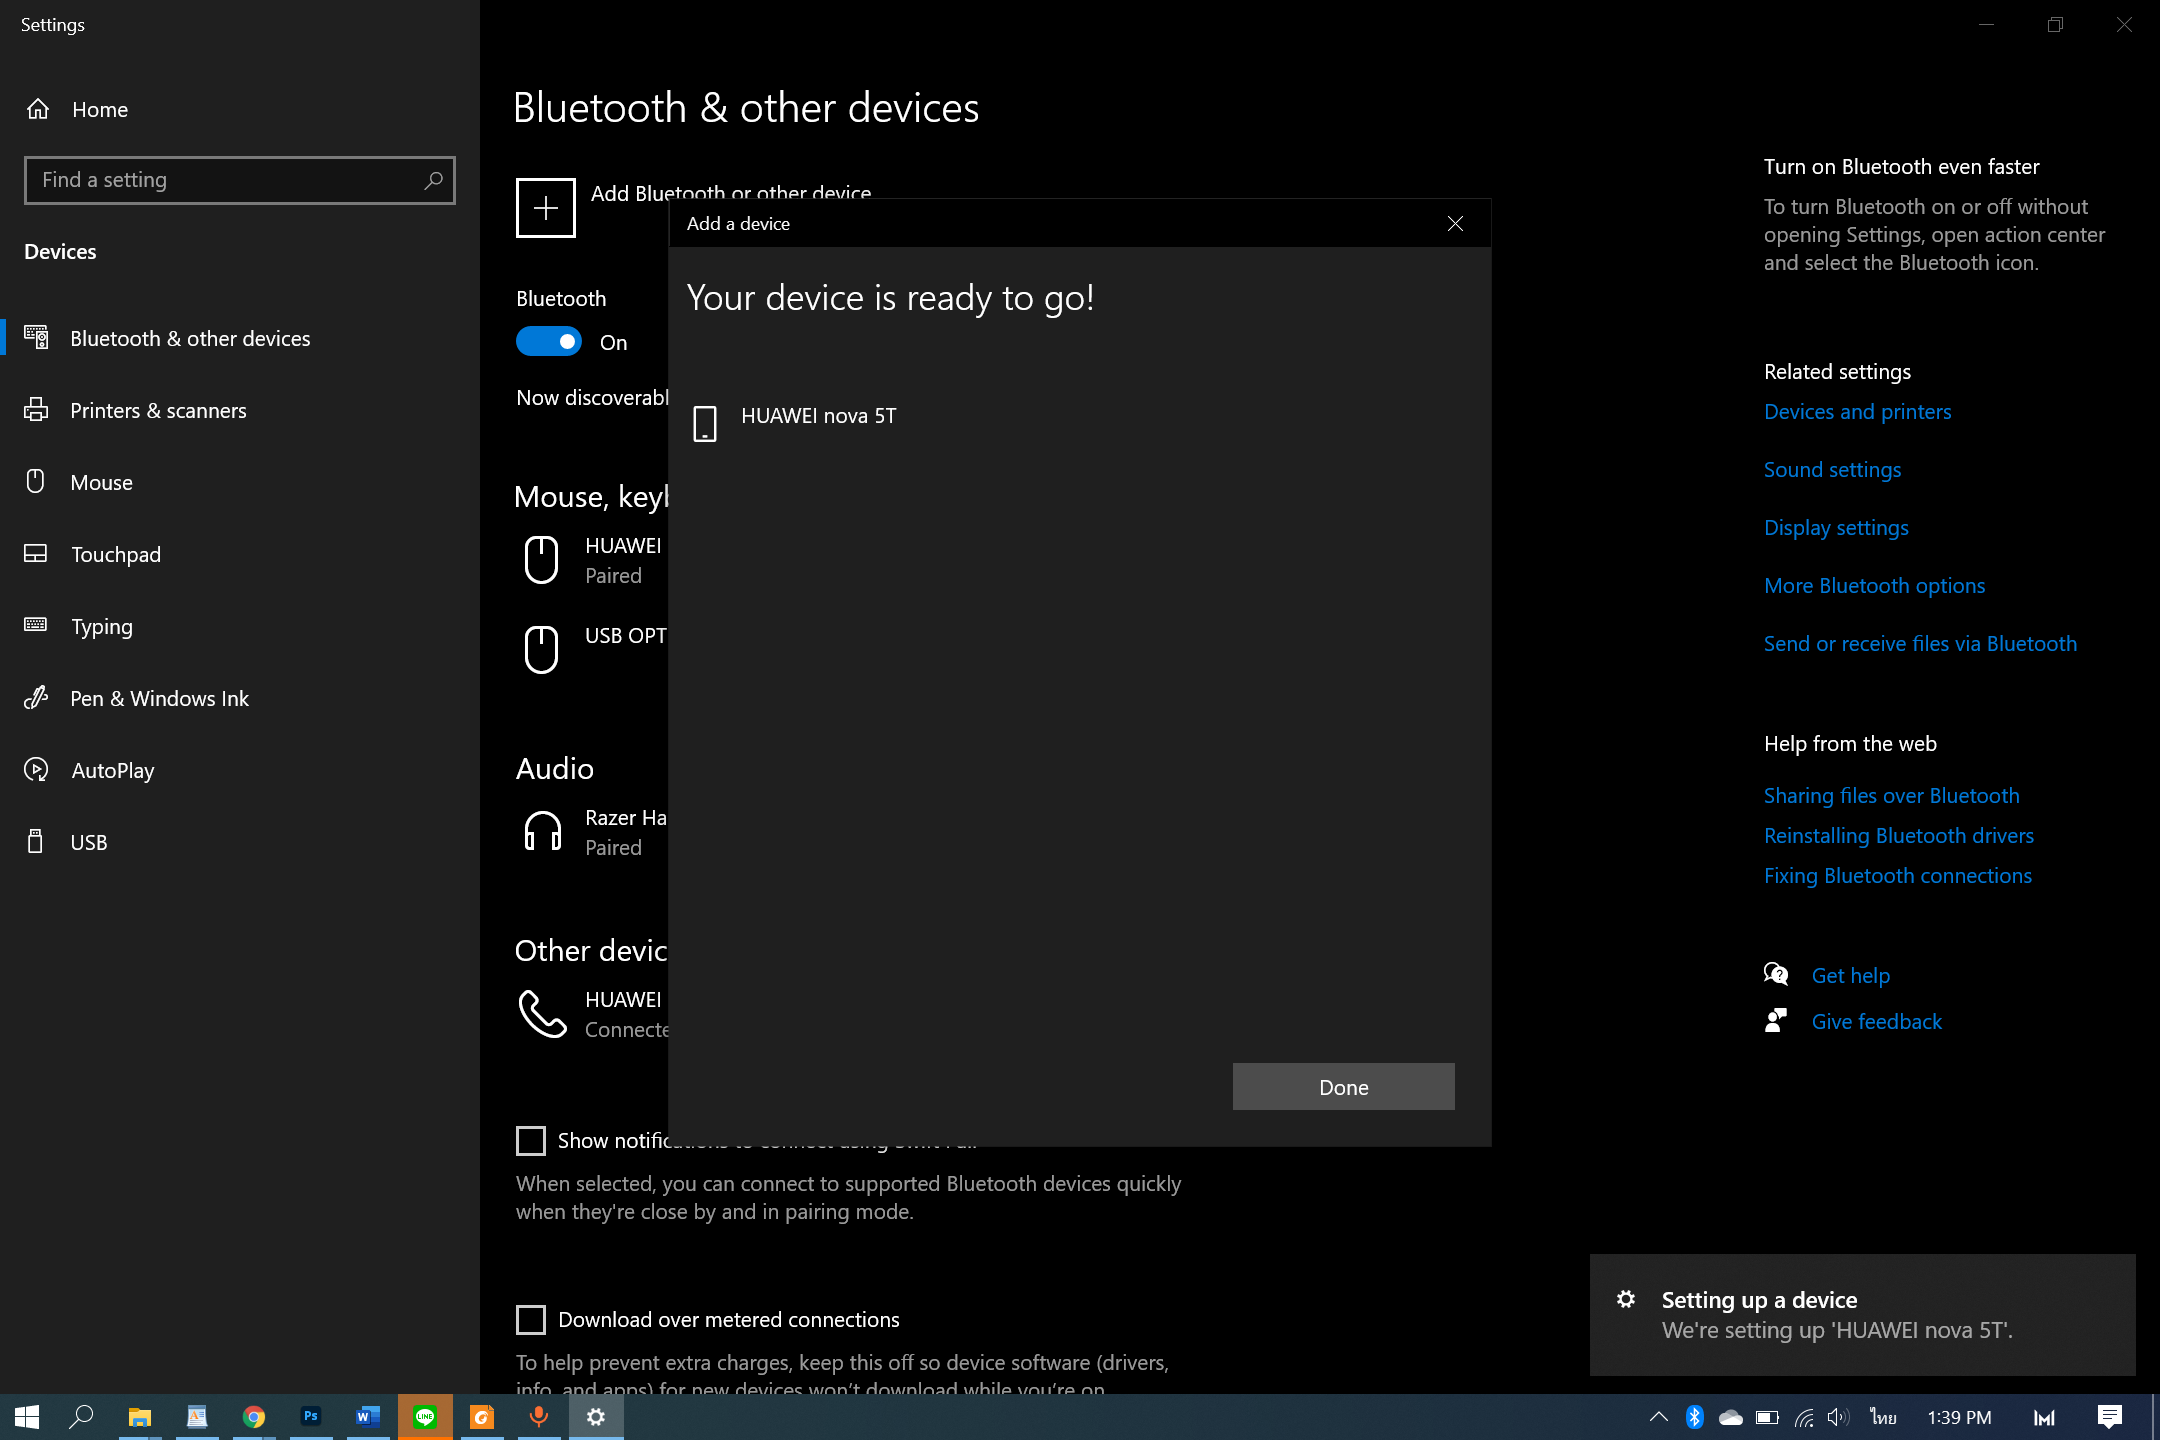This screenshot has height=1440, width=2160.
Task: Open Sound settings link
Action: click(1832, 470)
